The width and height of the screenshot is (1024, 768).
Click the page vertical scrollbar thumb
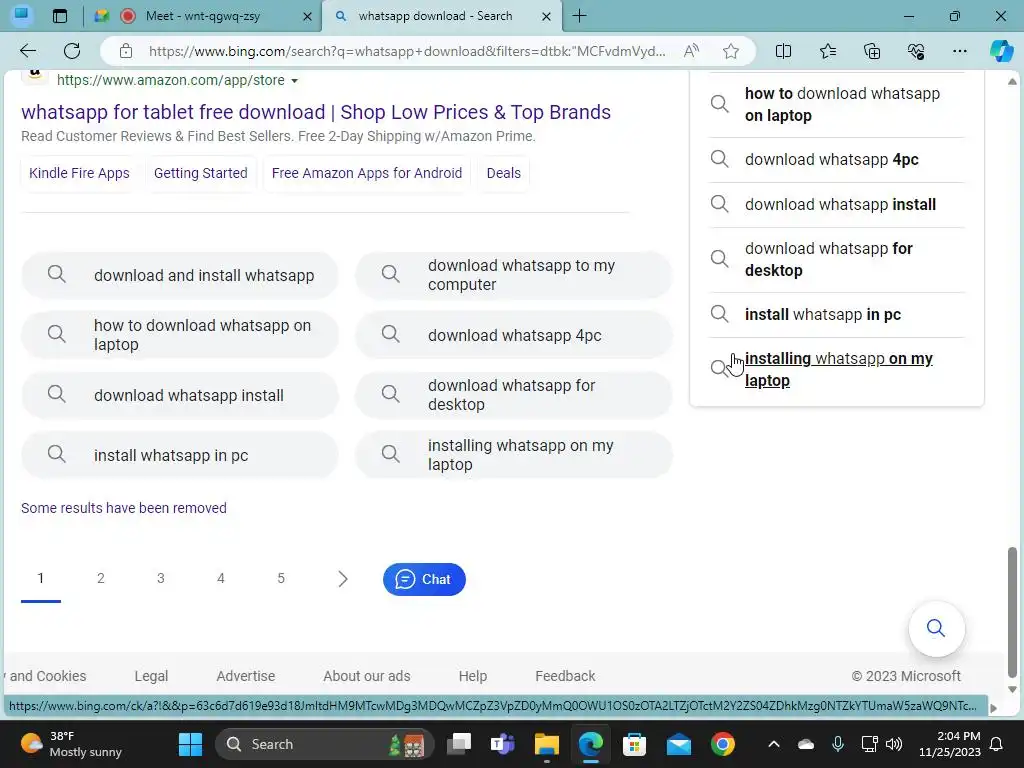tap(1012, 612)
